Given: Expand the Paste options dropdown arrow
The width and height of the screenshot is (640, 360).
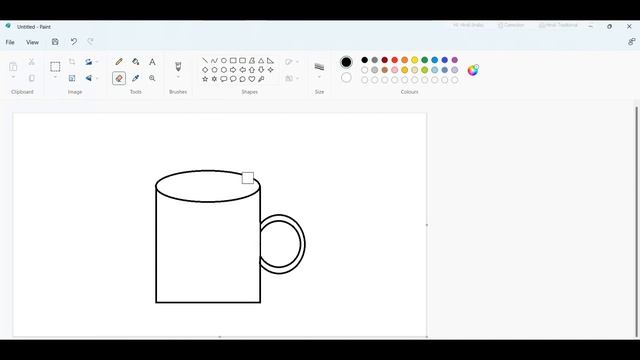Looking at the screenshot, I should [13, 77].
